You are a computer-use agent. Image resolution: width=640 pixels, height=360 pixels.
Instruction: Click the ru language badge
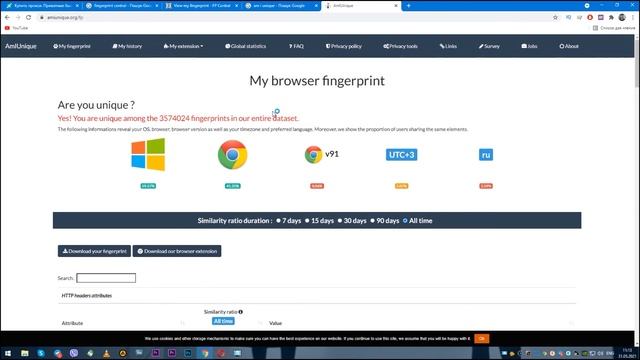click(486, 155)
